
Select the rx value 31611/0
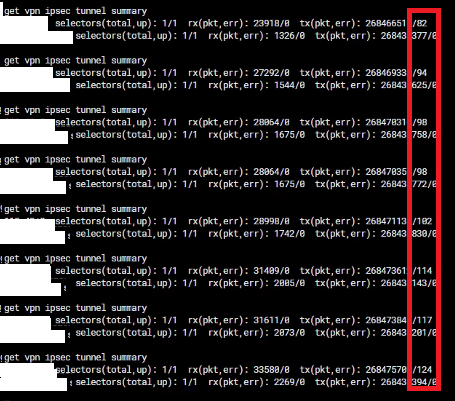[271, 320]
